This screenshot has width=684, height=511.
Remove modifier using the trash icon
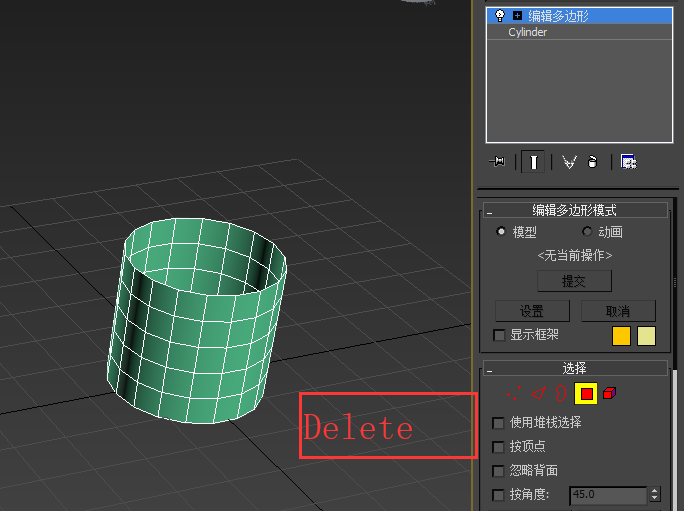click(593, 161)
